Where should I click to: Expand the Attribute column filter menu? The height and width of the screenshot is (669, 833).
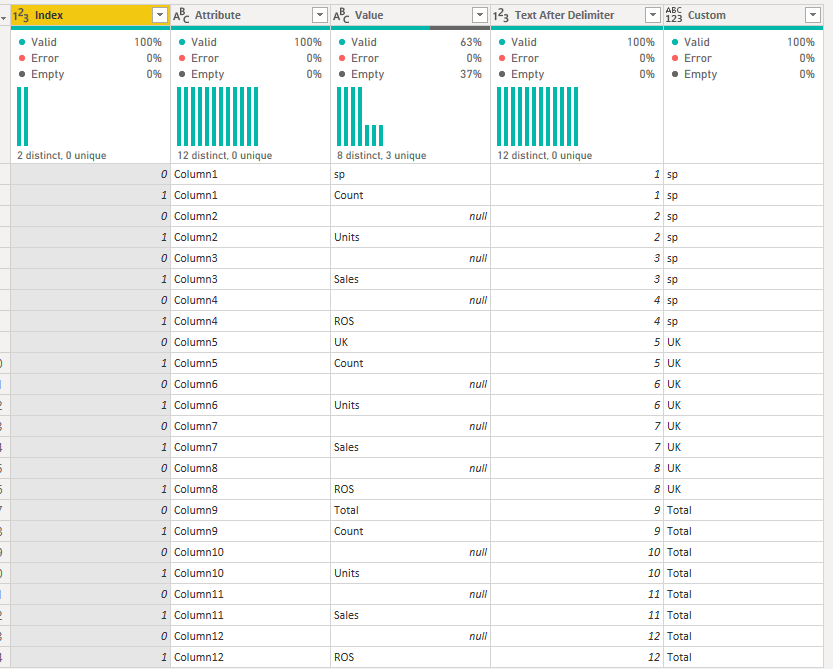[x=320, y=15]
